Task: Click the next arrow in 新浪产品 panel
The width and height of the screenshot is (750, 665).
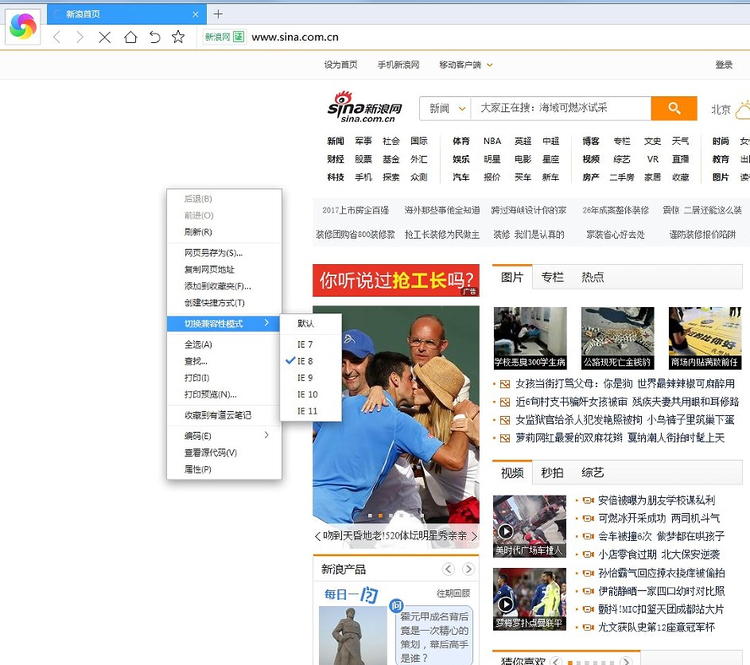Action: click(467, 569)
